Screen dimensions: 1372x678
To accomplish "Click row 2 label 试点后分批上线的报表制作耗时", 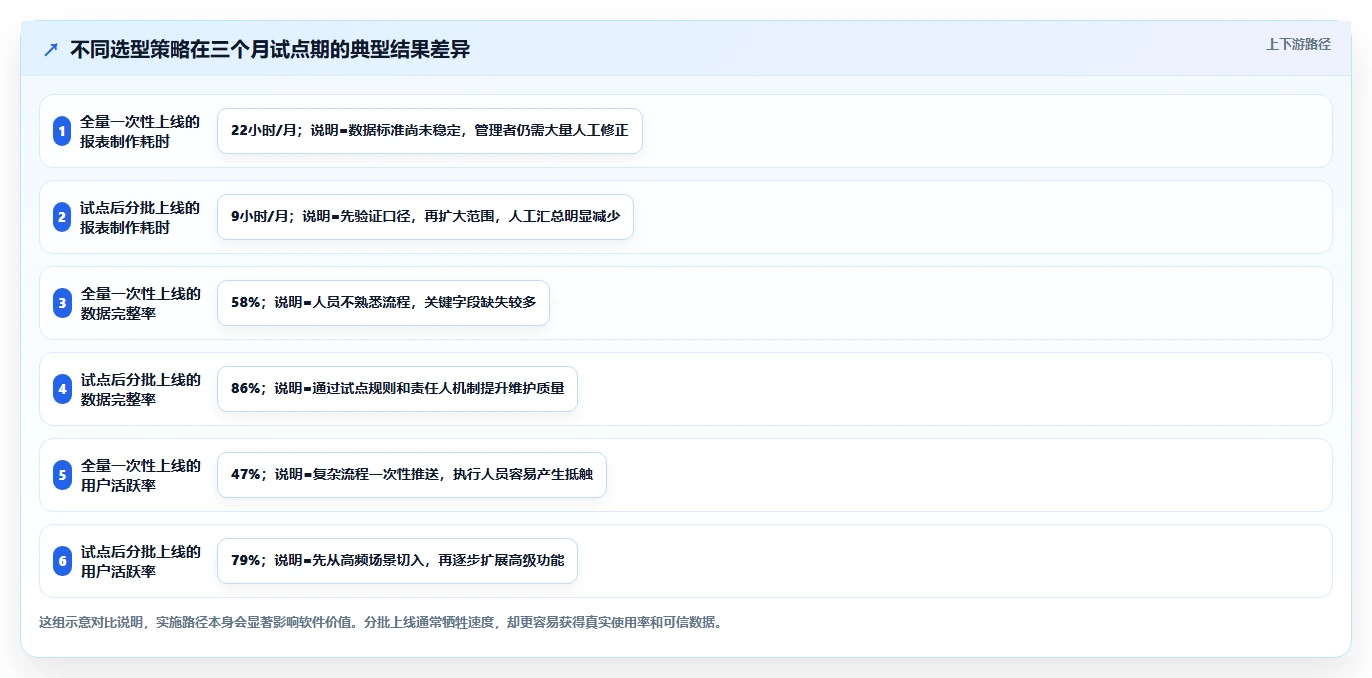I will pyautogui.click(x=140, y=217).
